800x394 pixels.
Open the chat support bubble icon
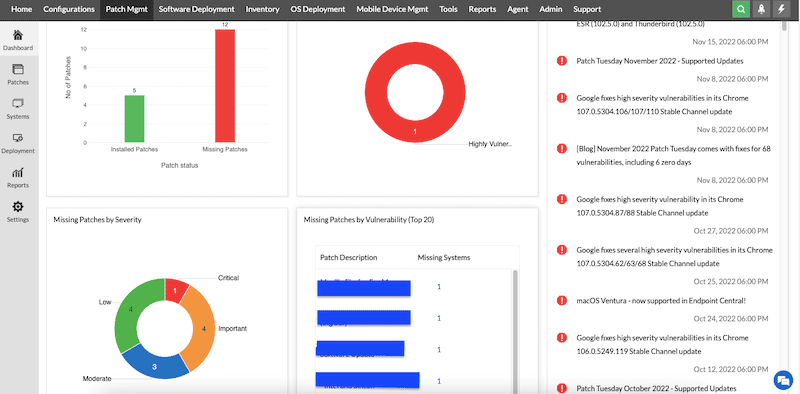pos(782,380)
